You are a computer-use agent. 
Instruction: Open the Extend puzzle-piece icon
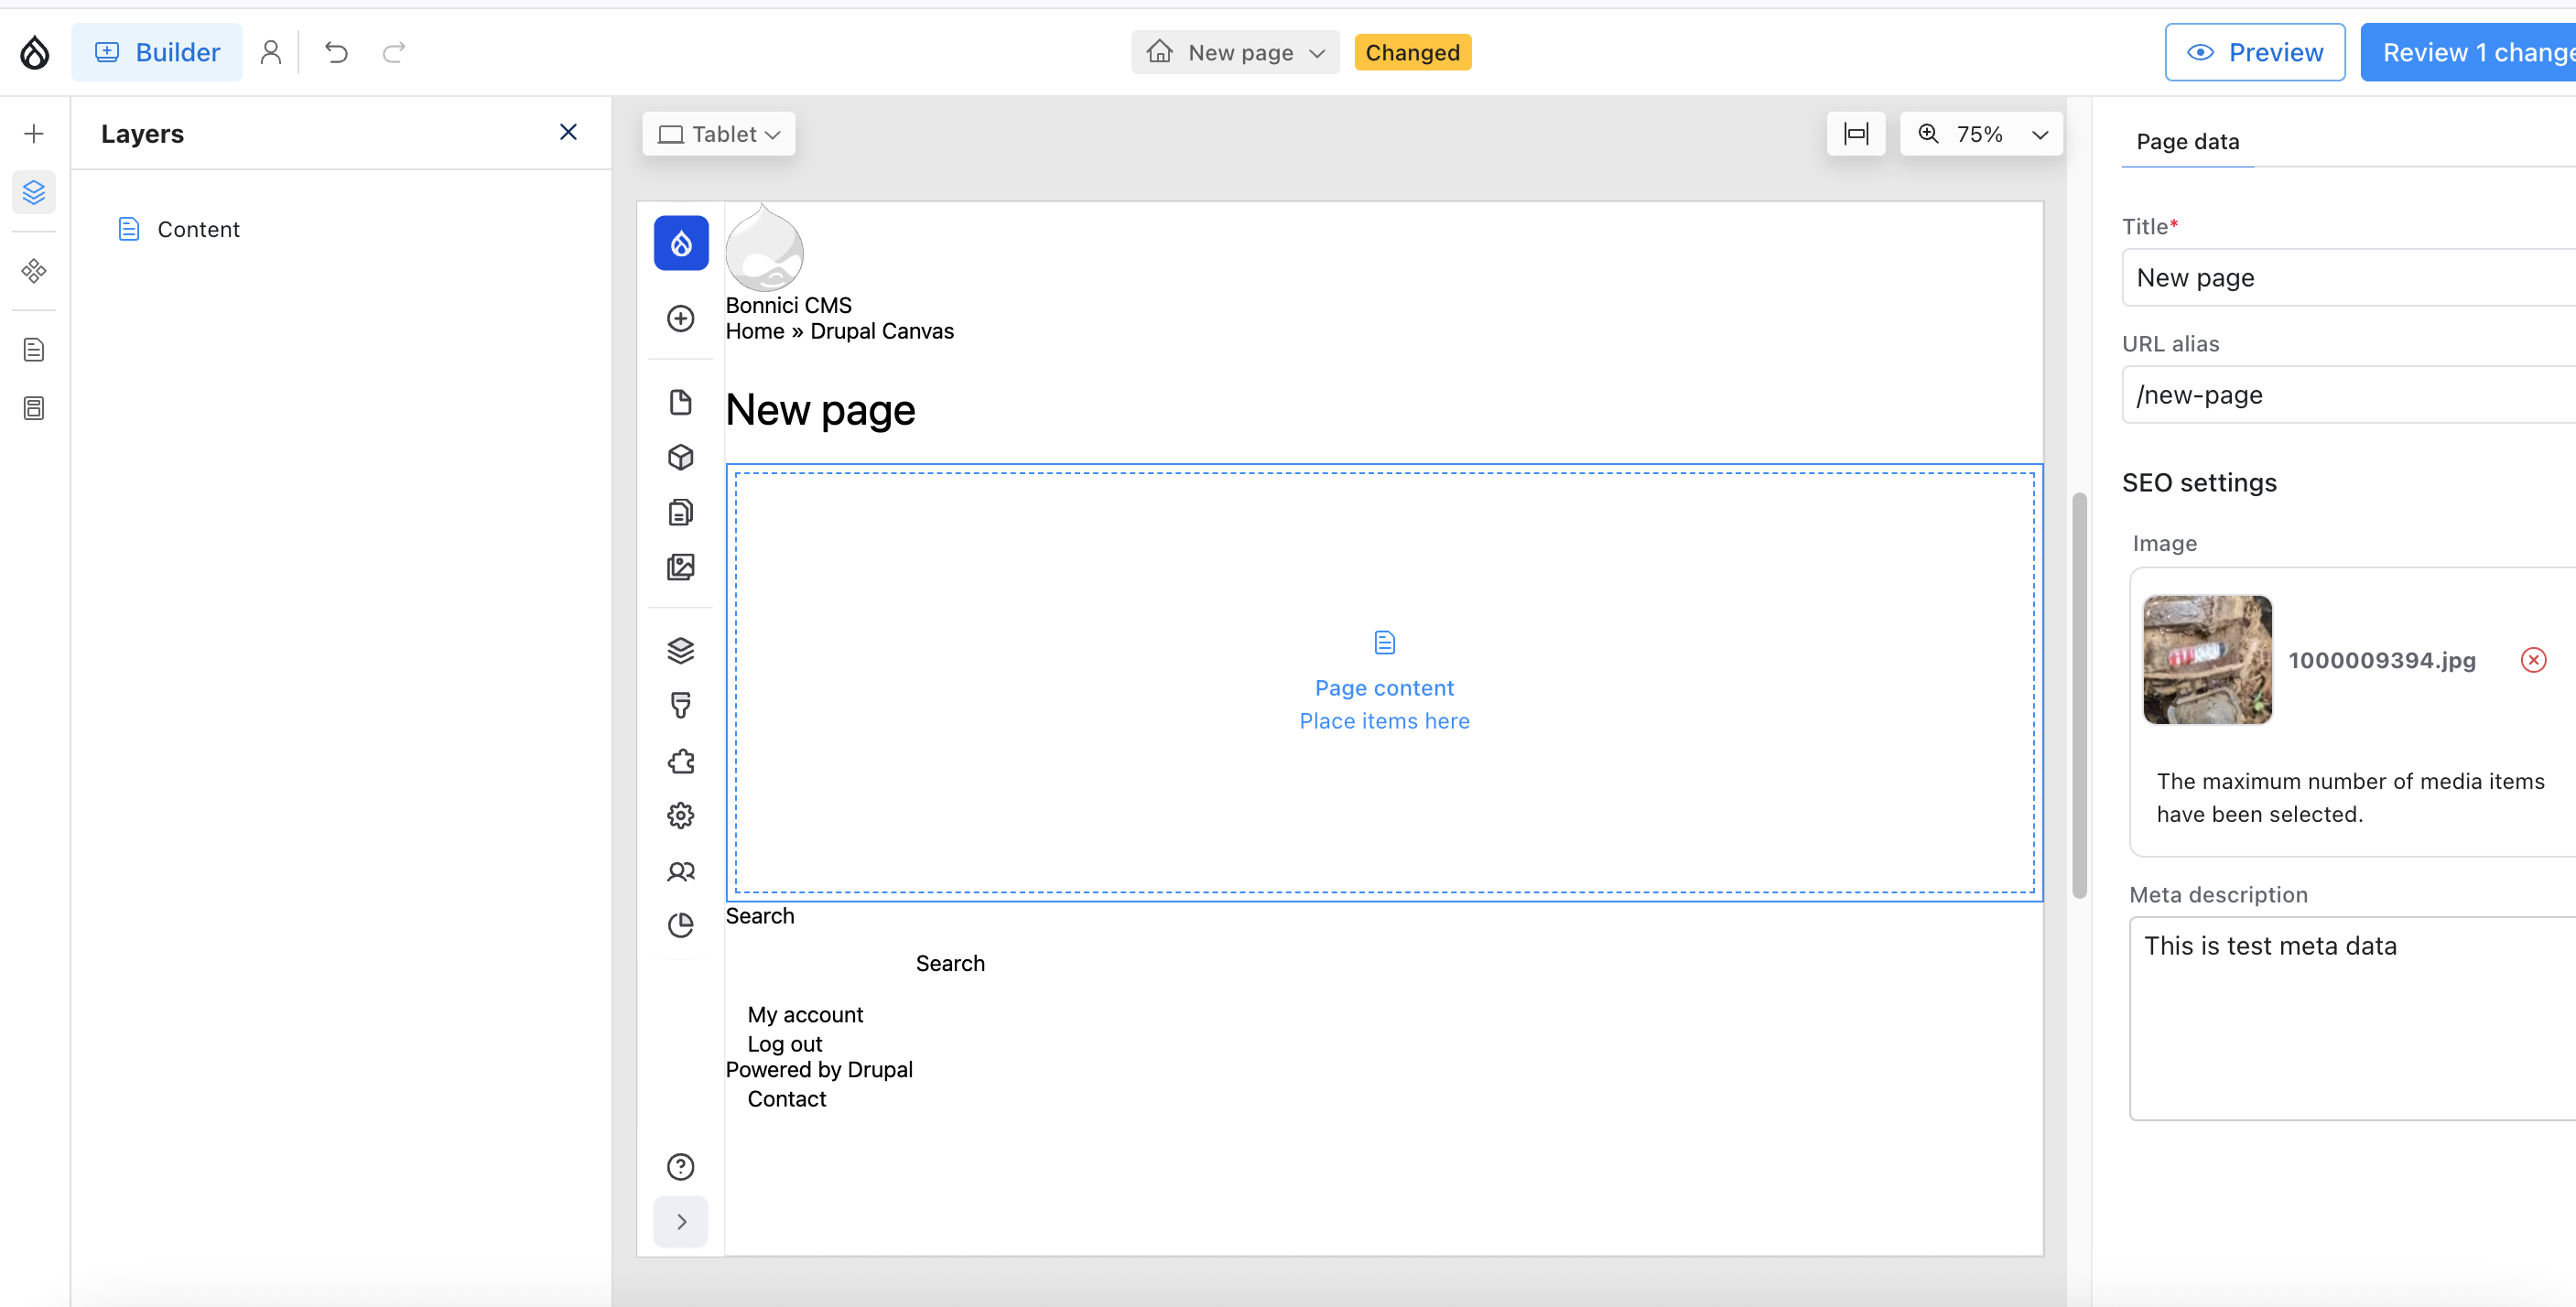click(681, 761)
